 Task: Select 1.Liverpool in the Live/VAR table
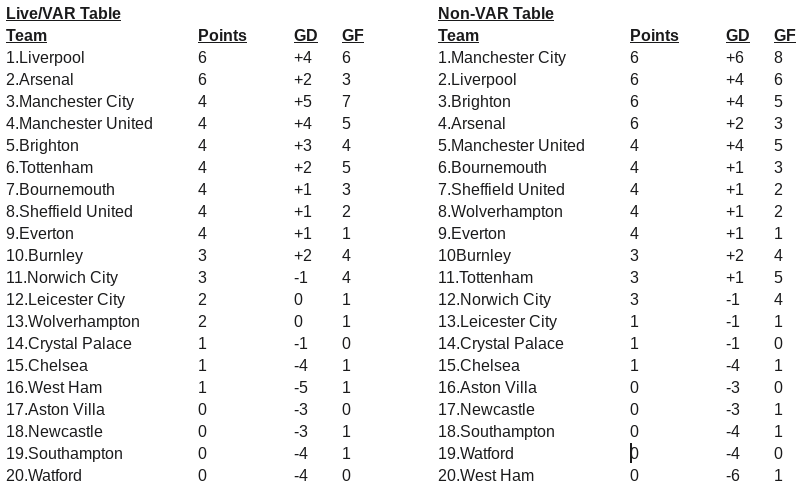[45, 58]
